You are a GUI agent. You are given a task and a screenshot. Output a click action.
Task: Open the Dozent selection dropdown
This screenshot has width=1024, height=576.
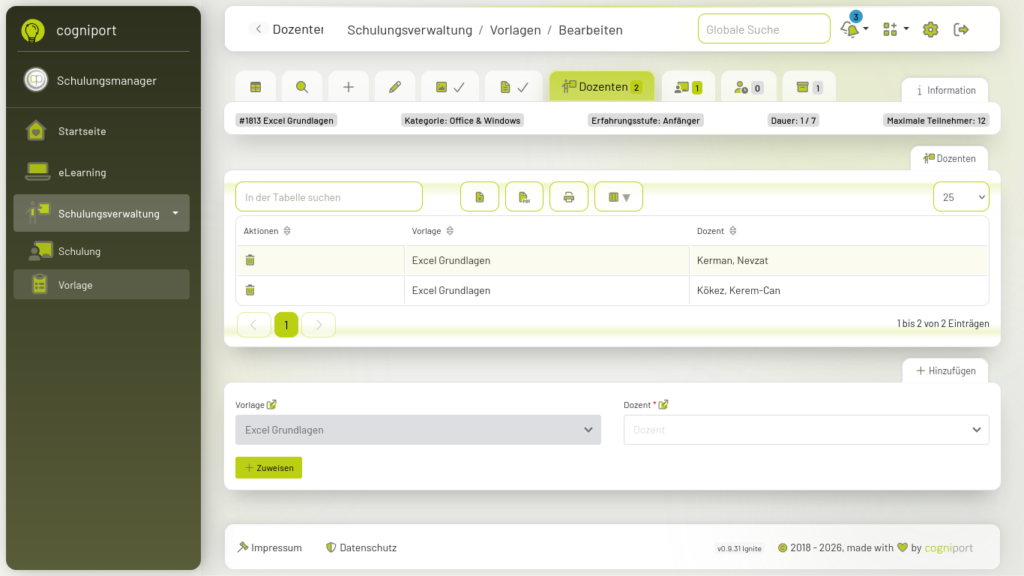tap(806, 430)
